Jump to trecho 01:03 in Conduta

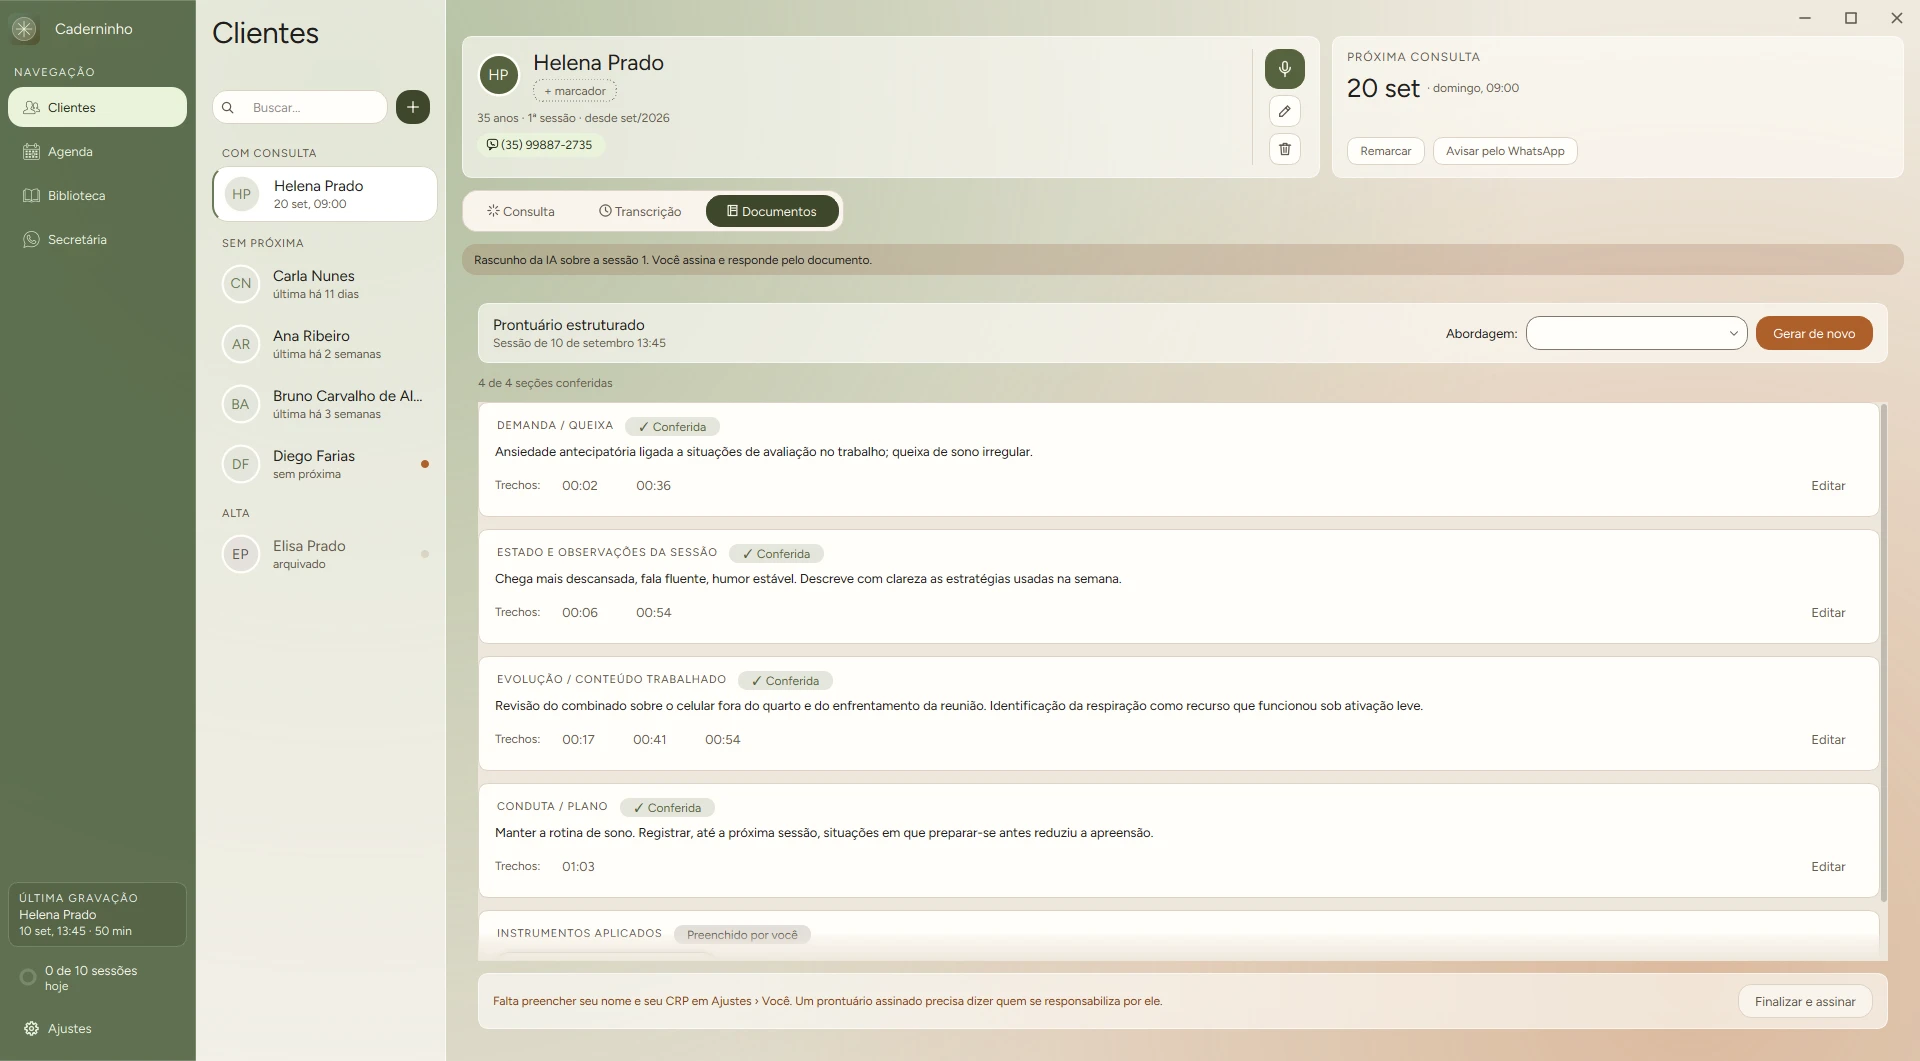pyautogui.click(x=578, y=867)
